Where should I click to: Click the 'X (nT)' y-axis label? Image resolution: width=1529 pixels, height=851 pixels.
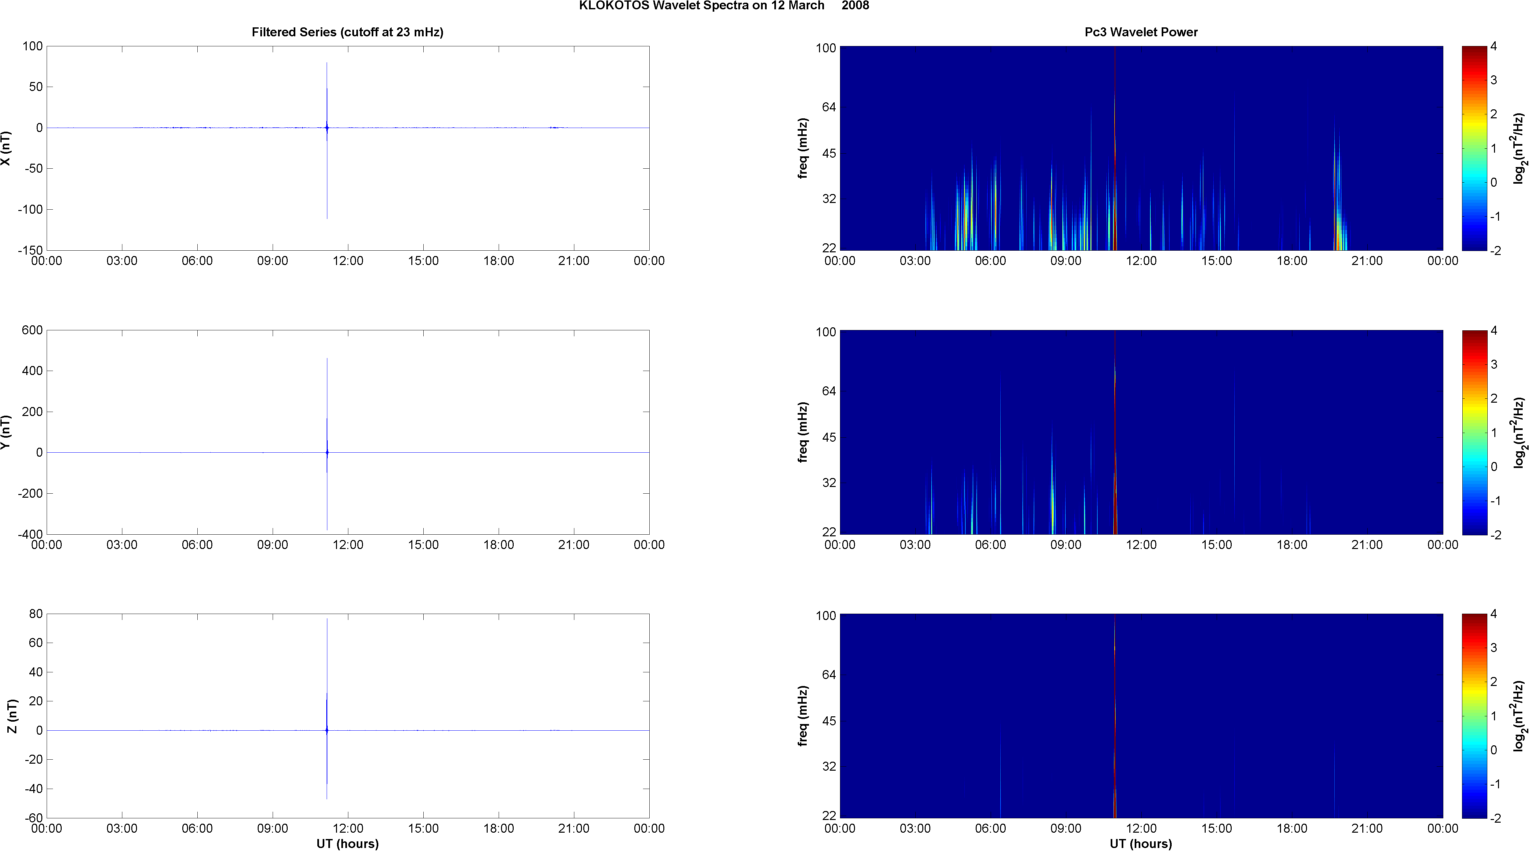(x=7, y=148)
